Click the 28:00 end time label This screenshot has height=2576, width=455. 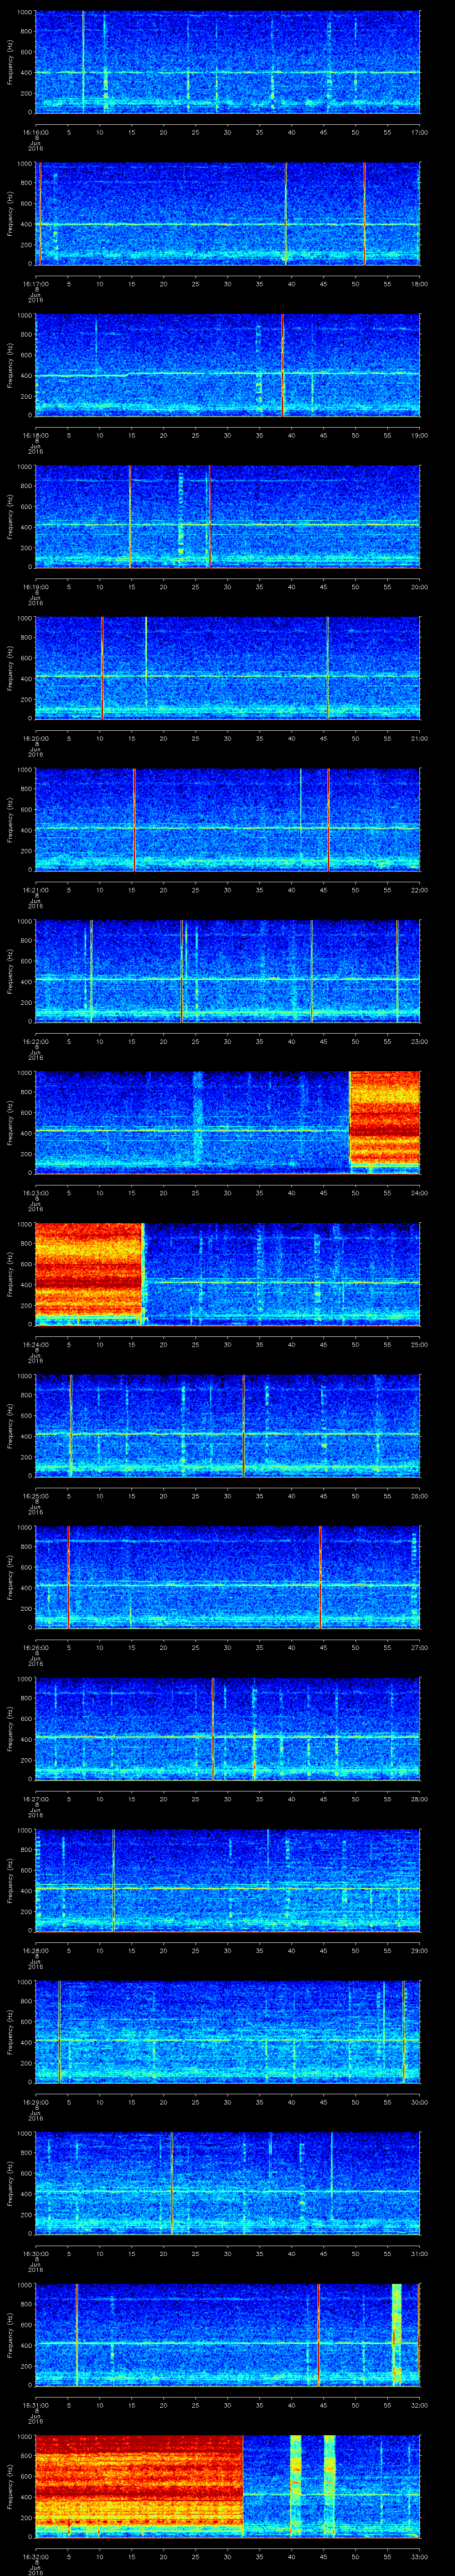pyautogui.click(x=419, y=1799)
